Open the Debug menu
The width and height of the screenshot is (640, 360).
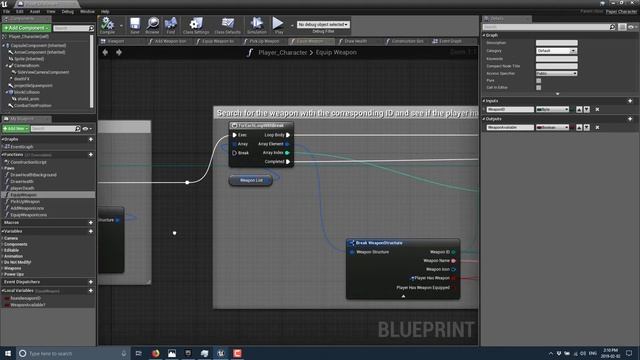pos(67,11)
